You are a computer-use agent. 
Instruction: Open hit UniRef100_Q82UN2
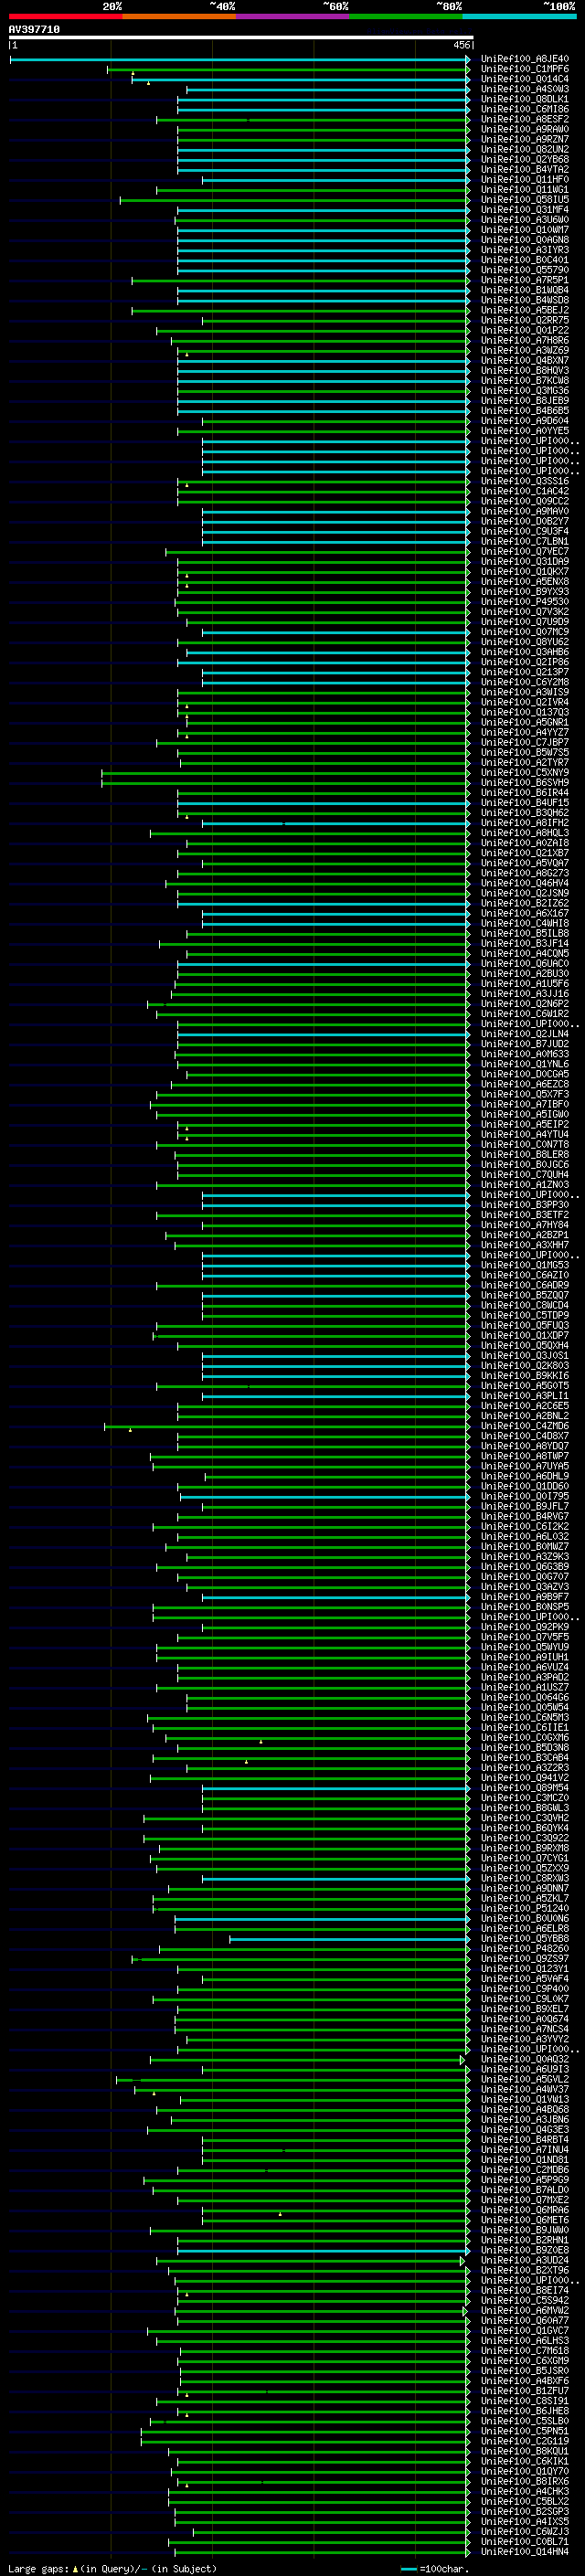click(x=525, y=149)
